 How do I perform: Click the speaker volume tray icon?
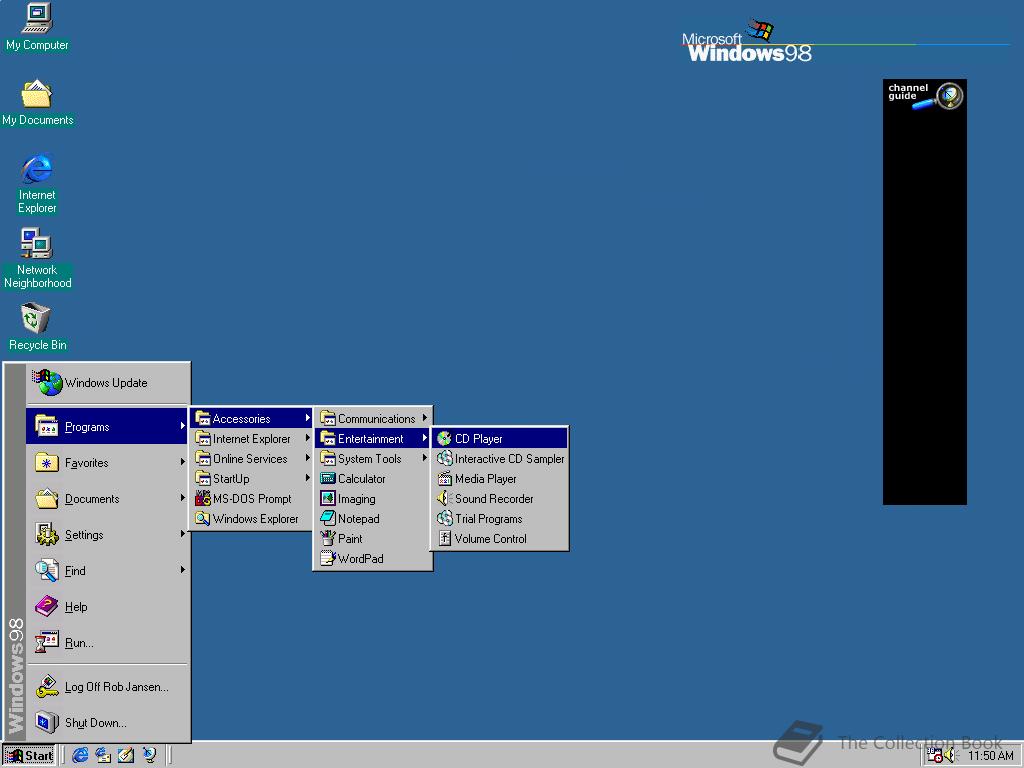pyautogui.click(x=950, y=756)
